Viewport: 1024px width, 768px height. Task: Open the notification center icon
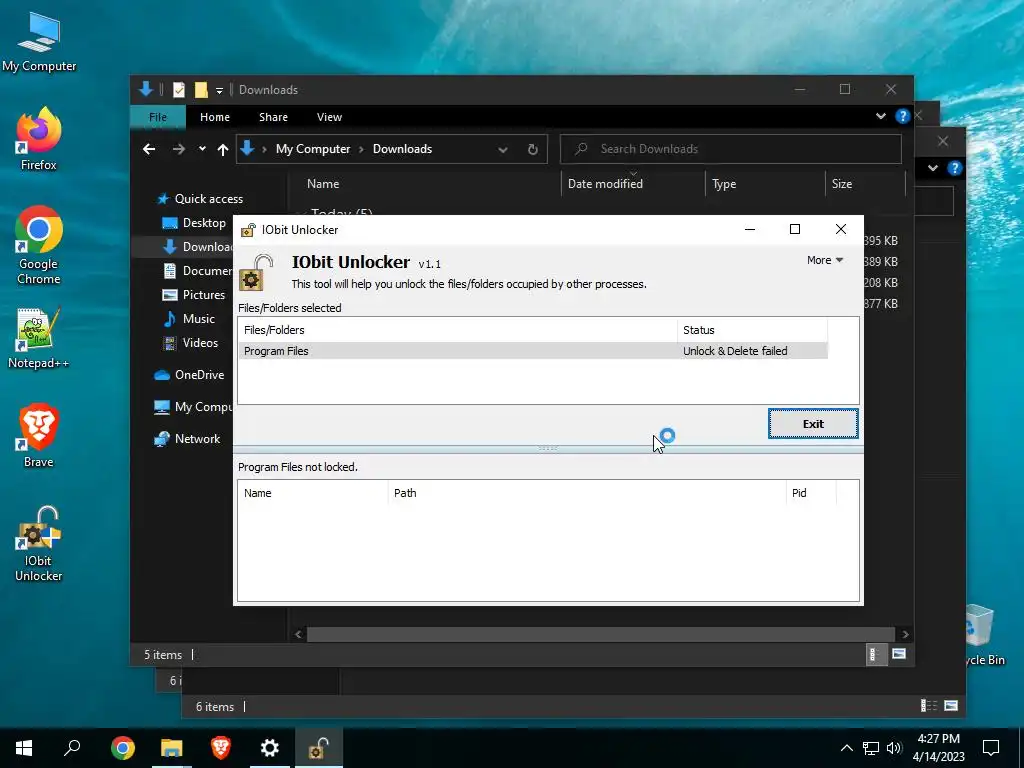[x=991, y=748]
